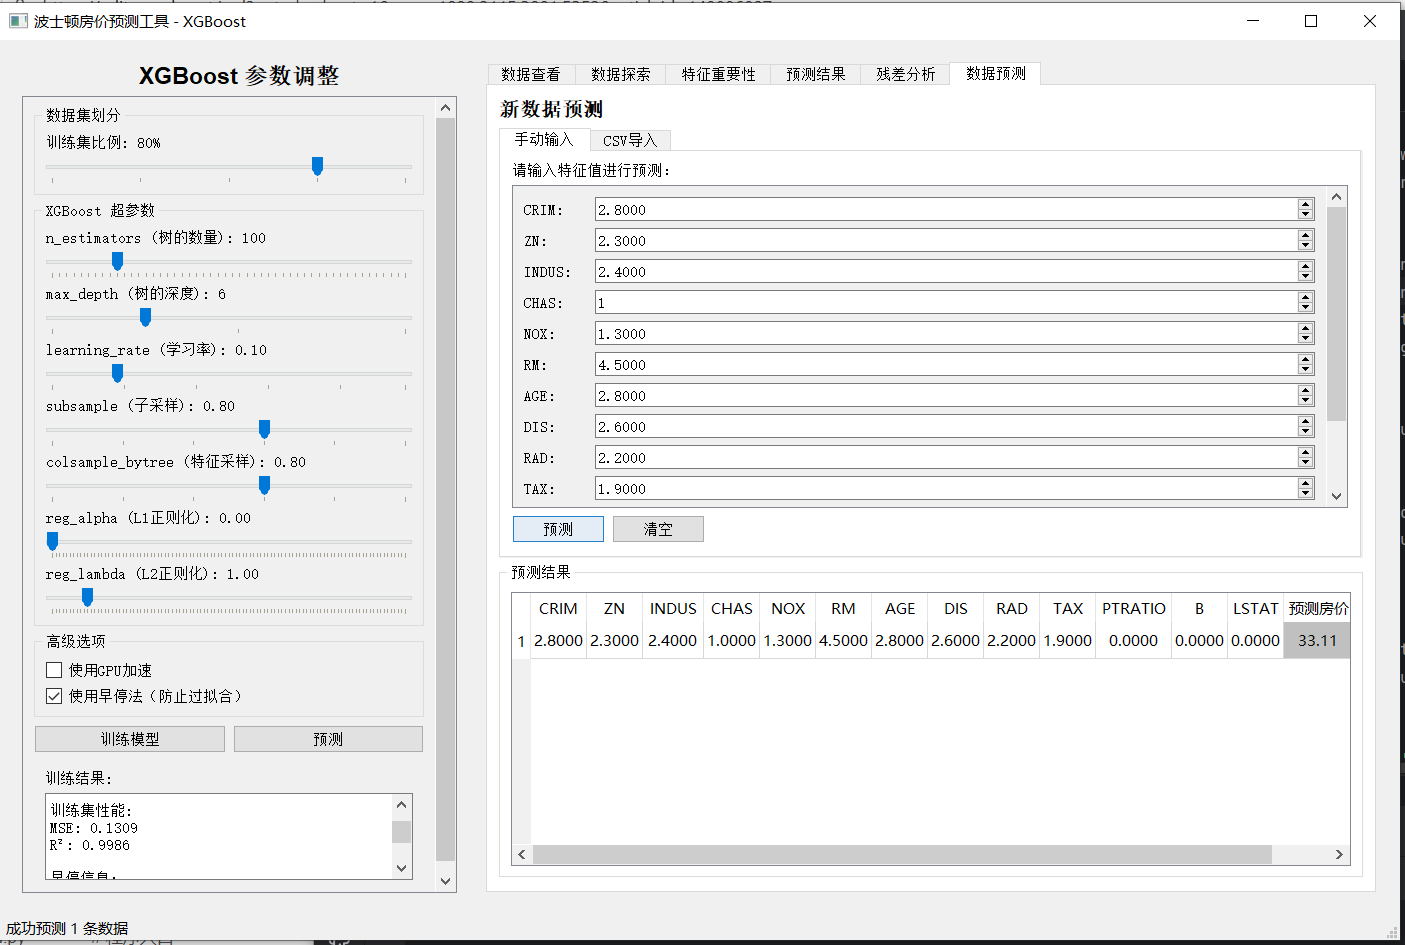Image resolution: width=1405 pixels, height=945 pixels.
Task: Click the INDUS spinbox stepper arrows
Action: 1305,271
